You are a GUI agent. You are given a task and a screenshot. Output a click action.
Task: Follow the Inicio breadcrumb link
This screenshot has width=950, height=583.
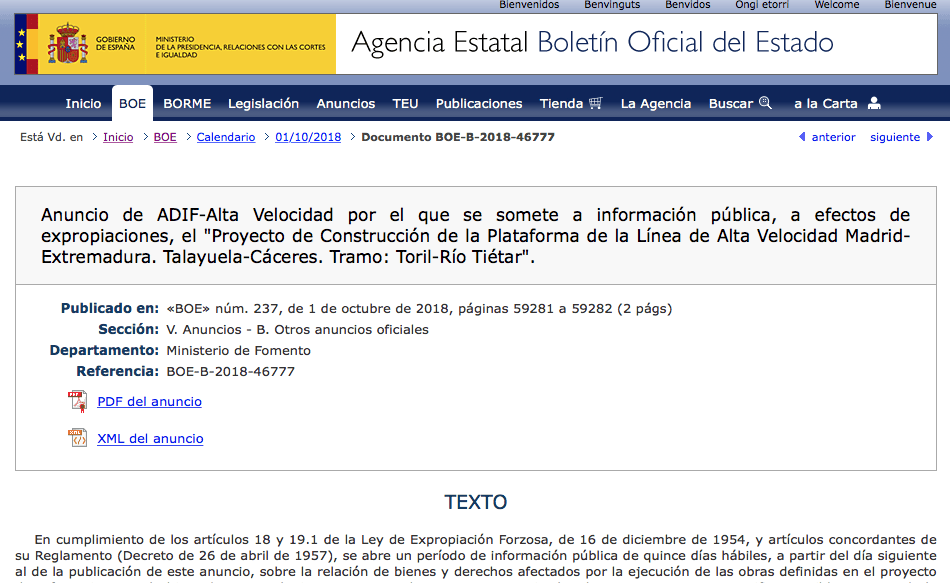pyautogui.click(x=118, y=137)
